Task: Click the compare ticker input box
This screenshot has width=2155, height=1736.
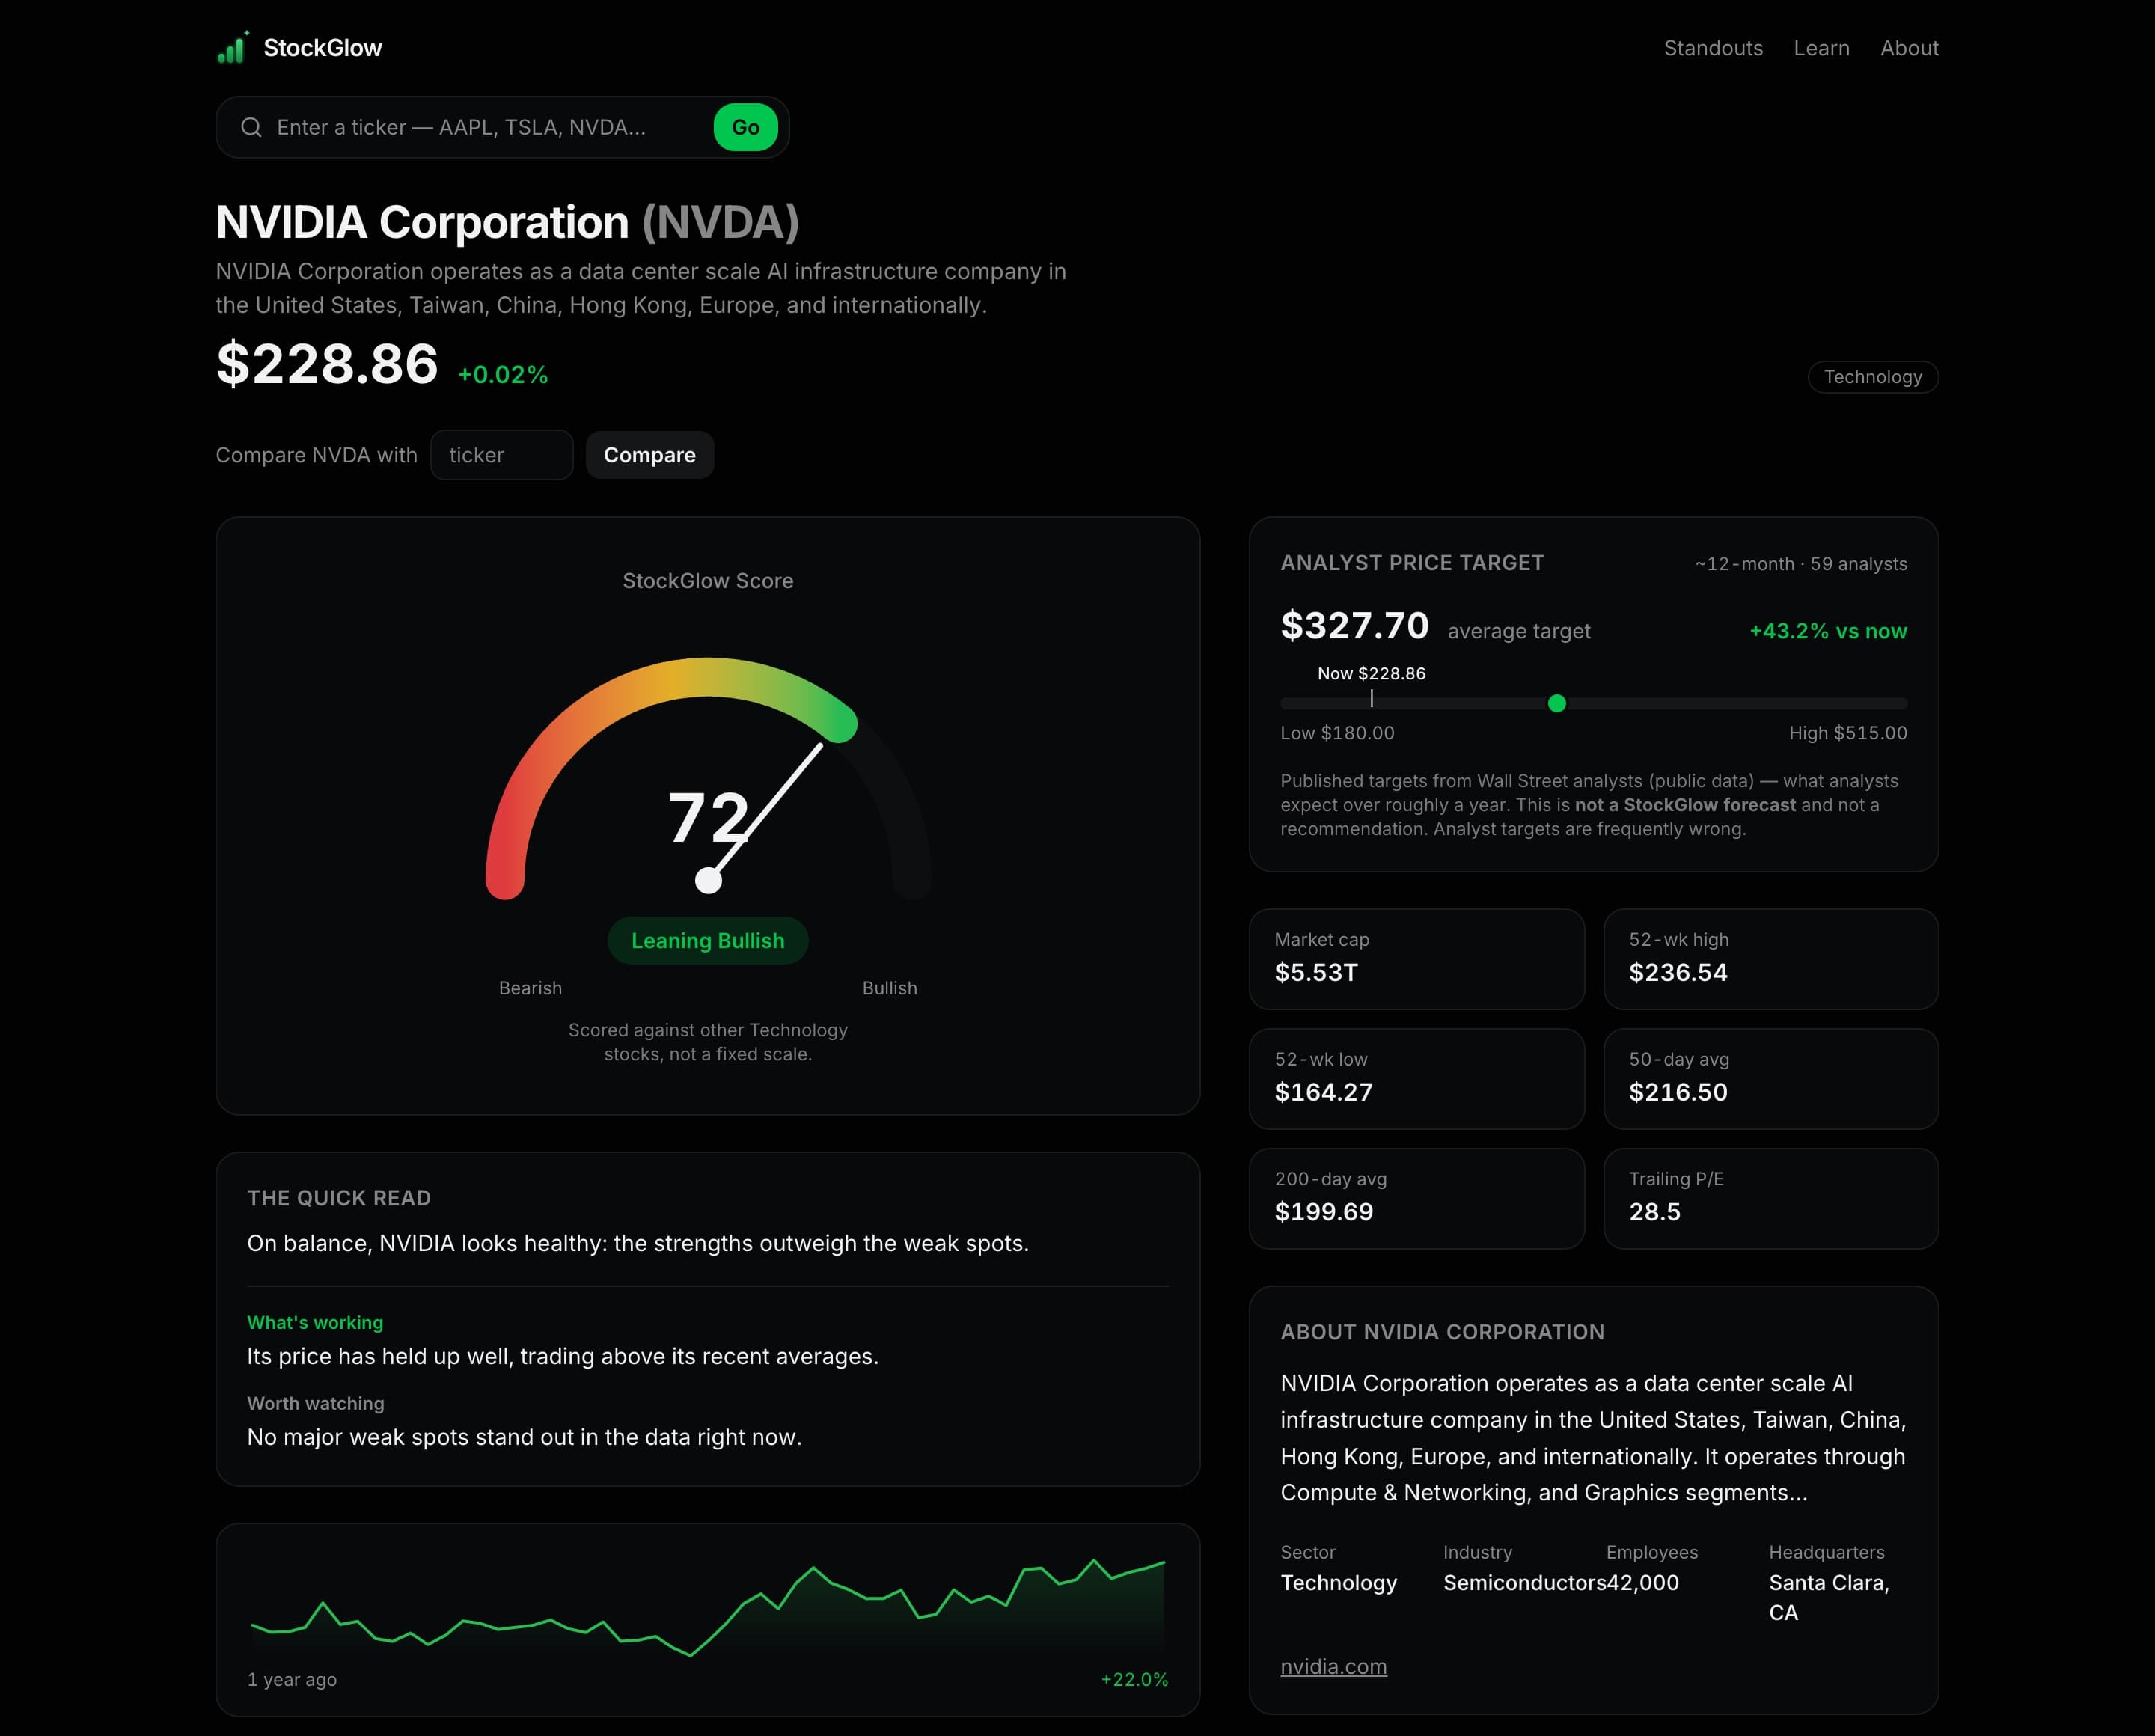Action: tap(502, 455)
